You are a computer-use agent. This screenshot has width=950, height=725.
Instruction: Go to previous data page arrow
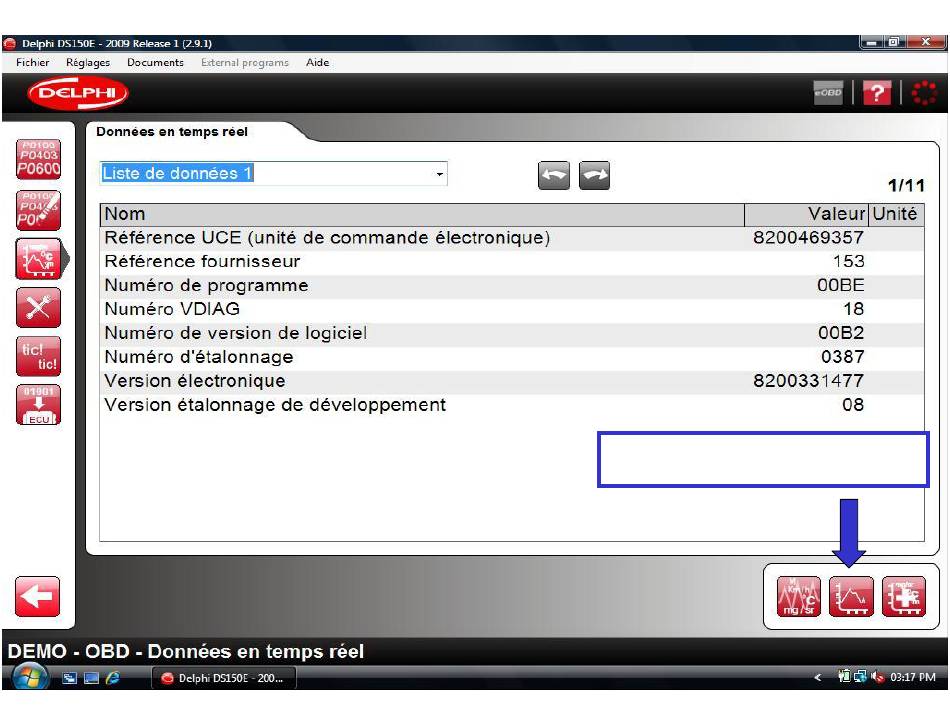(x=554, y=175)
